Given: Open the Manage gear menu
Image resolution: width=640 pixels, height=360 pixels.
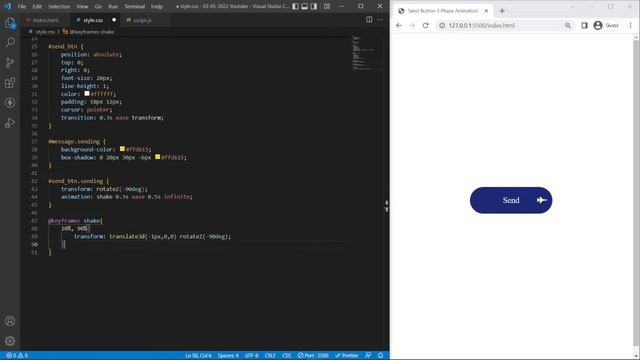Looking at the screenshot, I should (10, 341).
